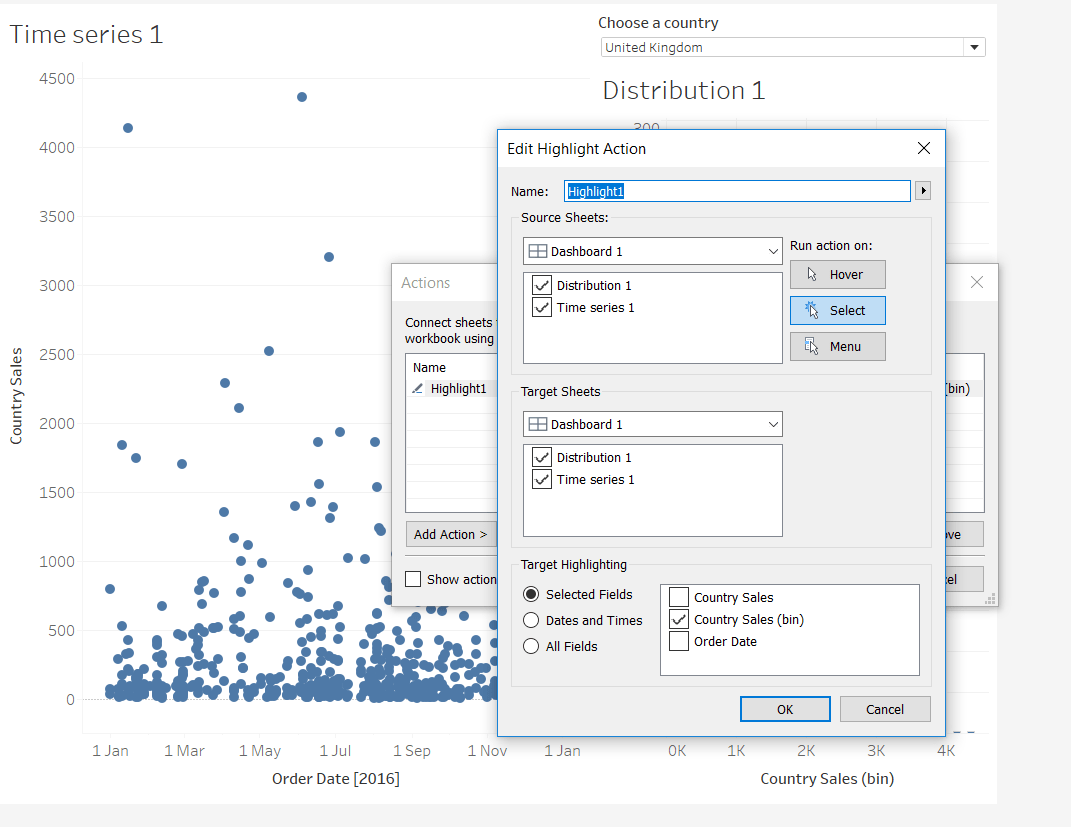Uncheck Distribution 1 in Source Sheets
This screenshot has width=1071, height=827.
(x=542, y=286)
